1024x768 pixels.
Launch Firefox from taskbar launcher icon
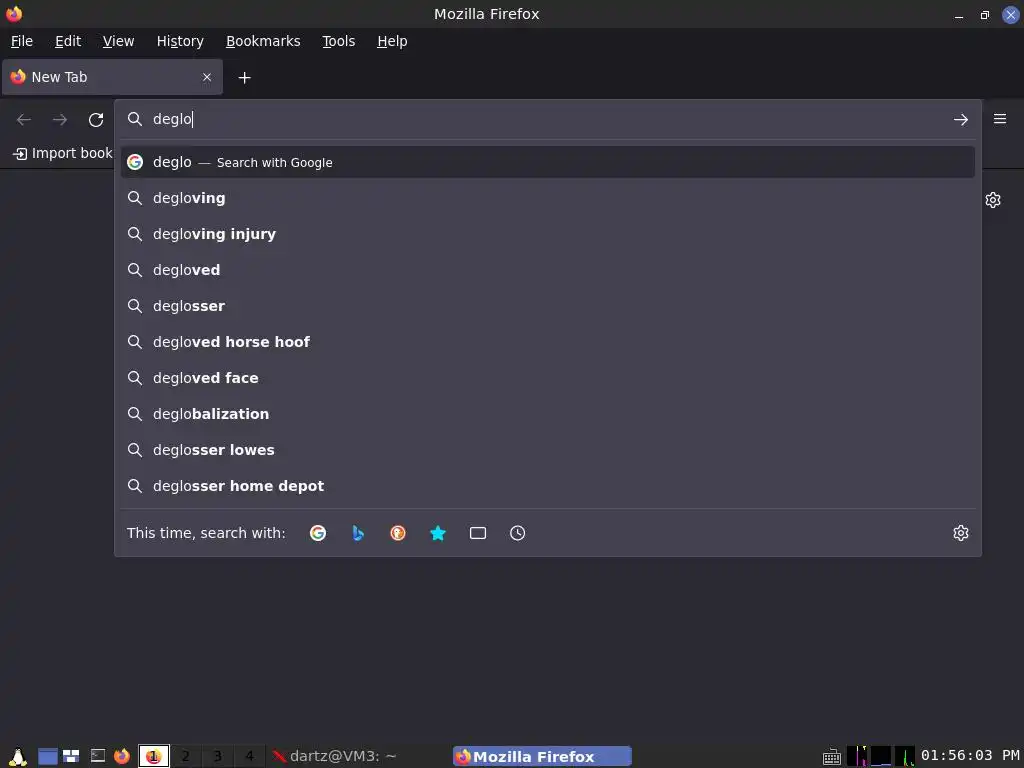click(122, 756)
